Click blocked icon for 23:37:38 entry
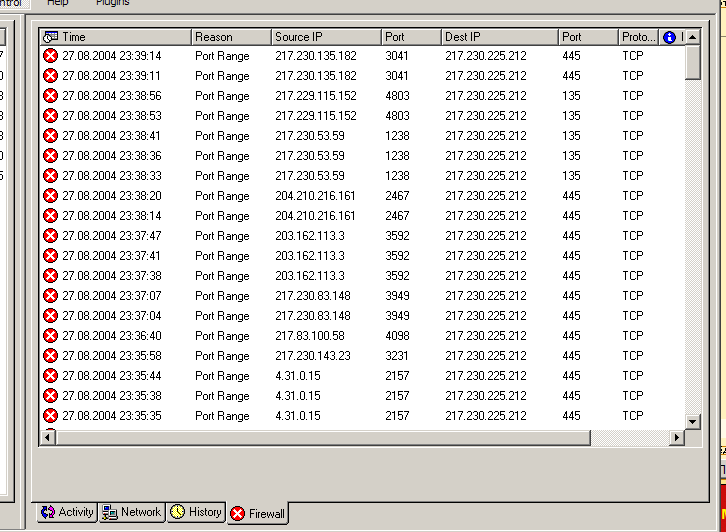Screen dimensions: 726x532 tap(50, 276)
